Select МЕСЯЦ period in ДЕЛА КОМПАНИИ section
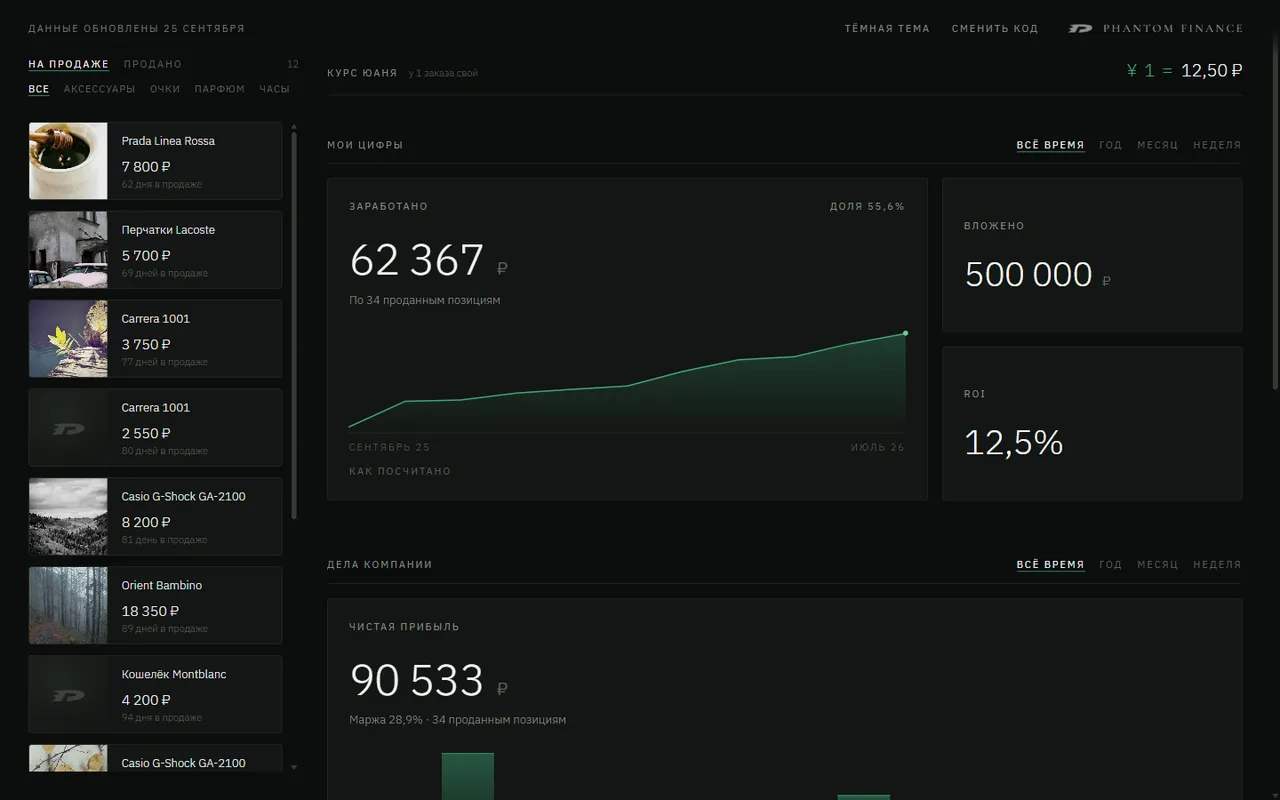The height and width of the screenshot is (800, 1280). click(1158, 565)
